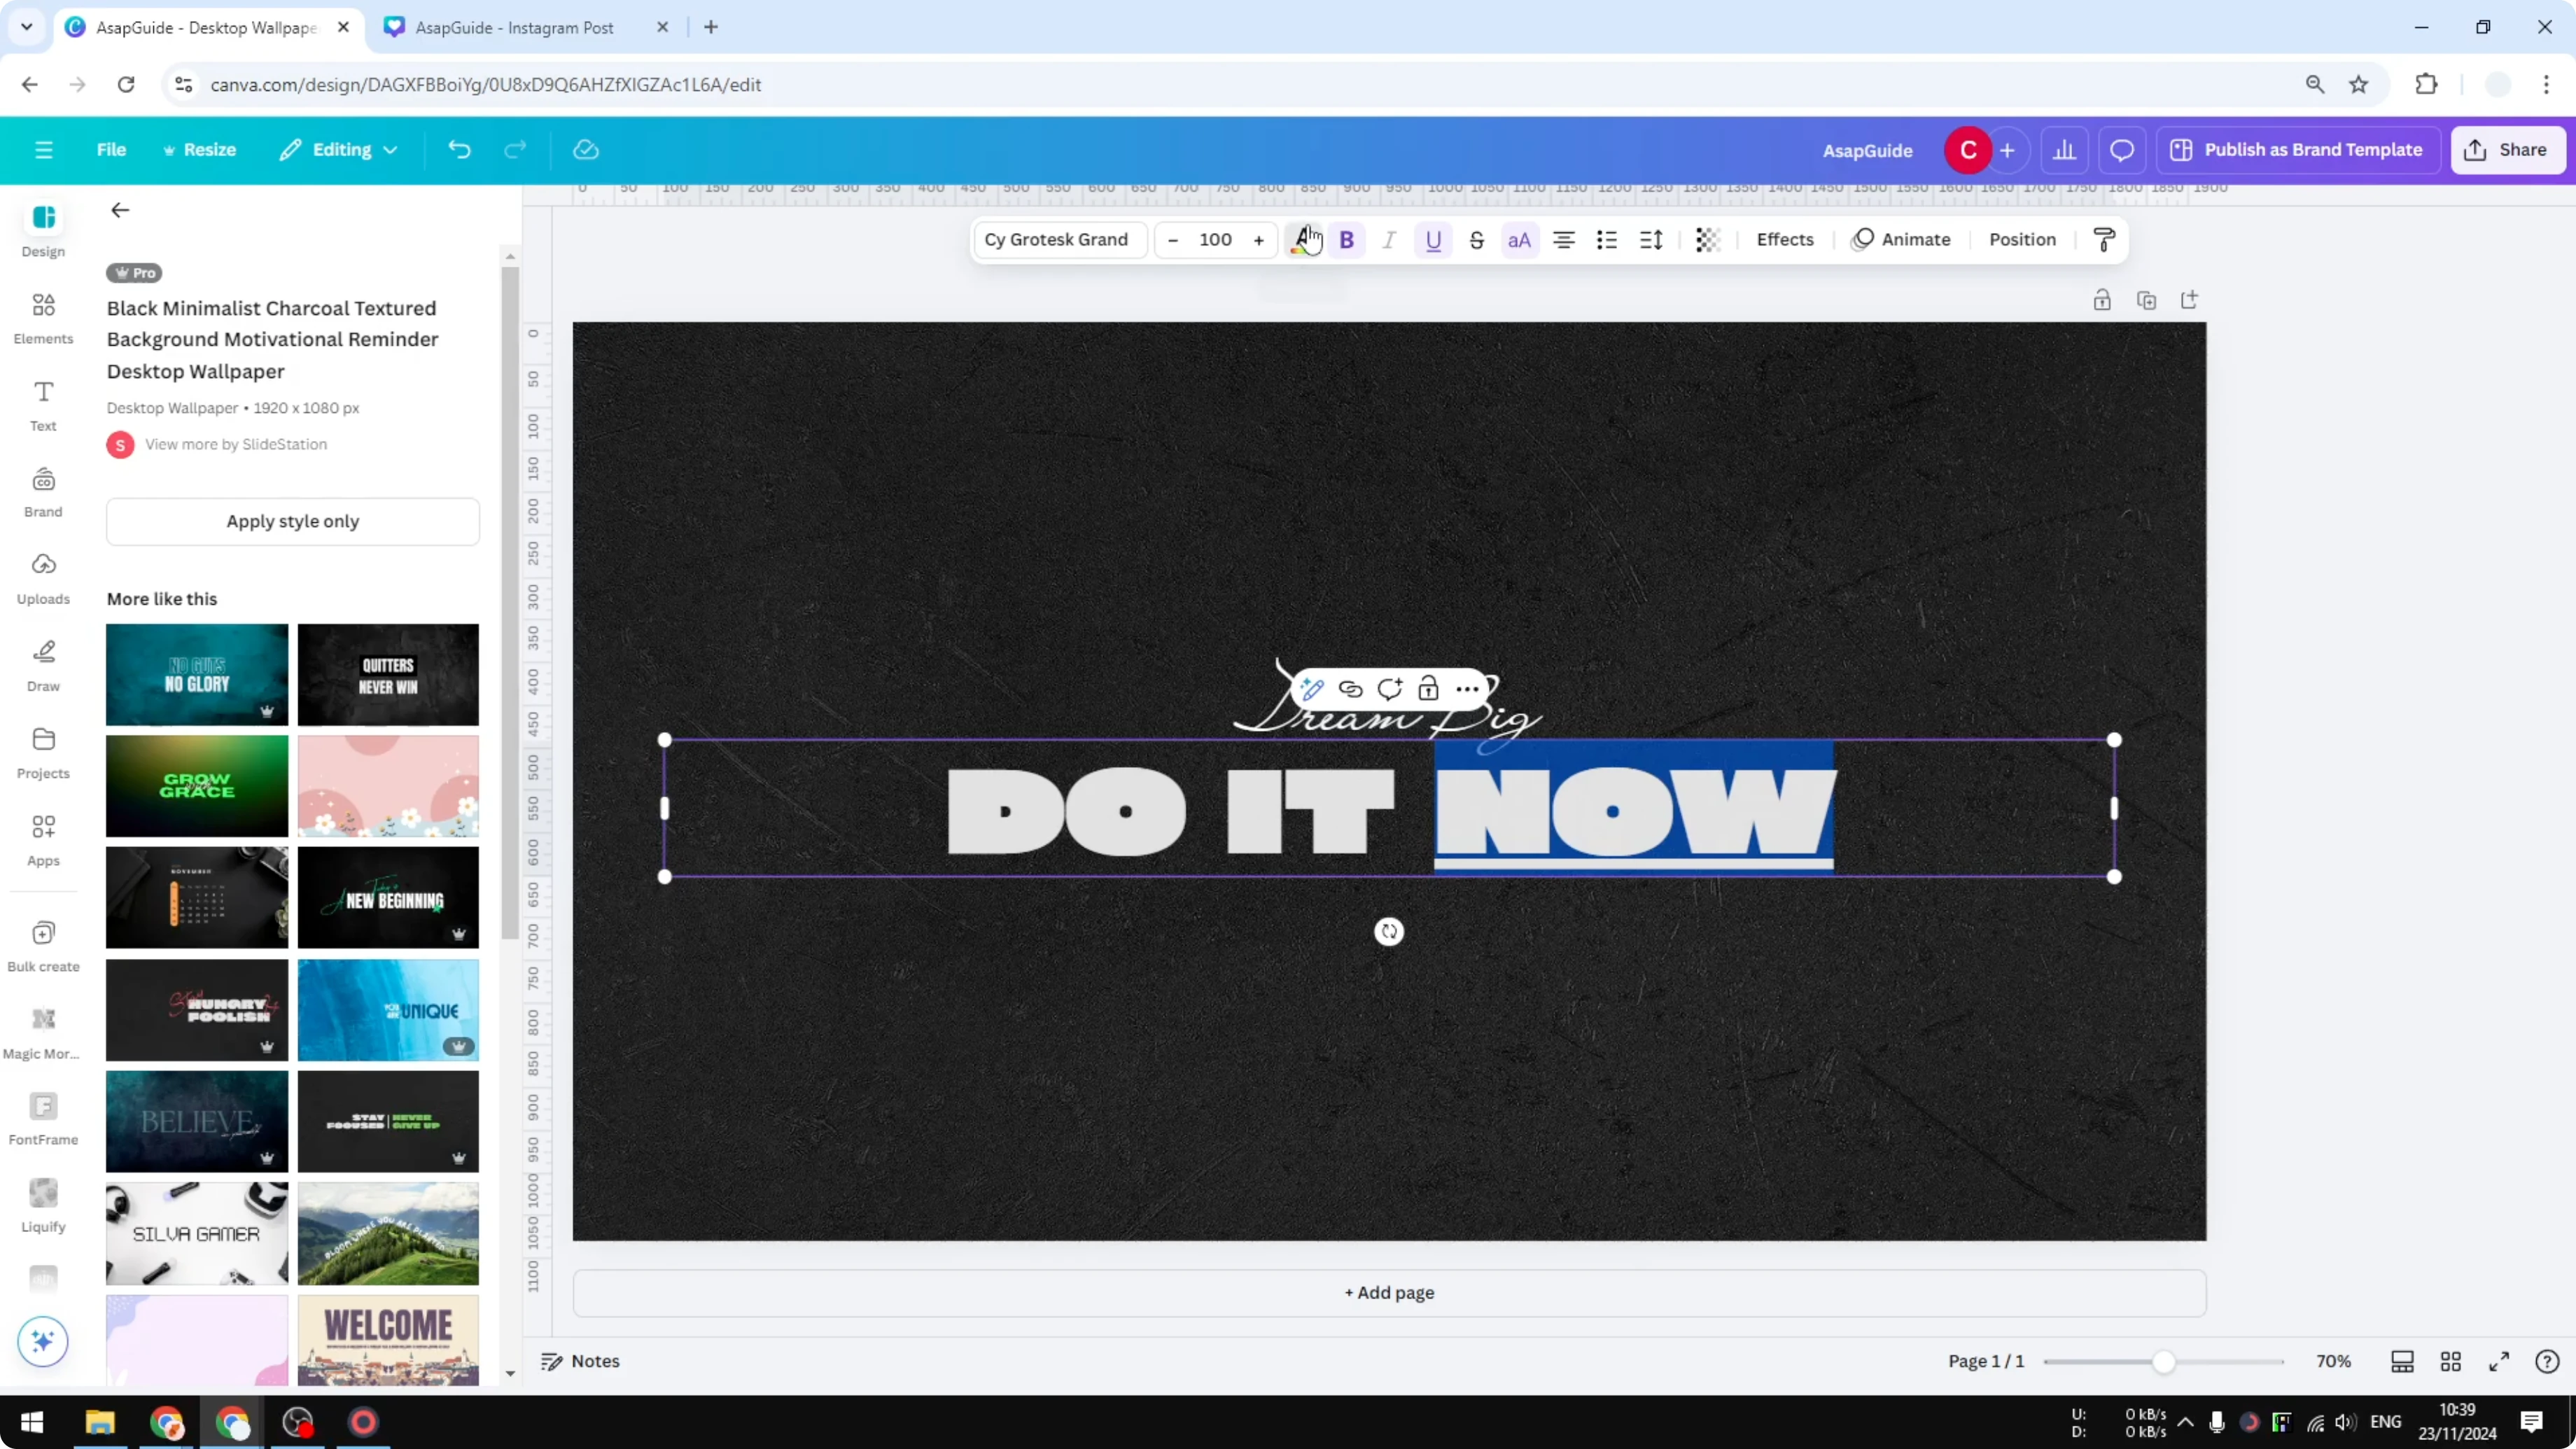Open the Position panel

(2021, 240)
